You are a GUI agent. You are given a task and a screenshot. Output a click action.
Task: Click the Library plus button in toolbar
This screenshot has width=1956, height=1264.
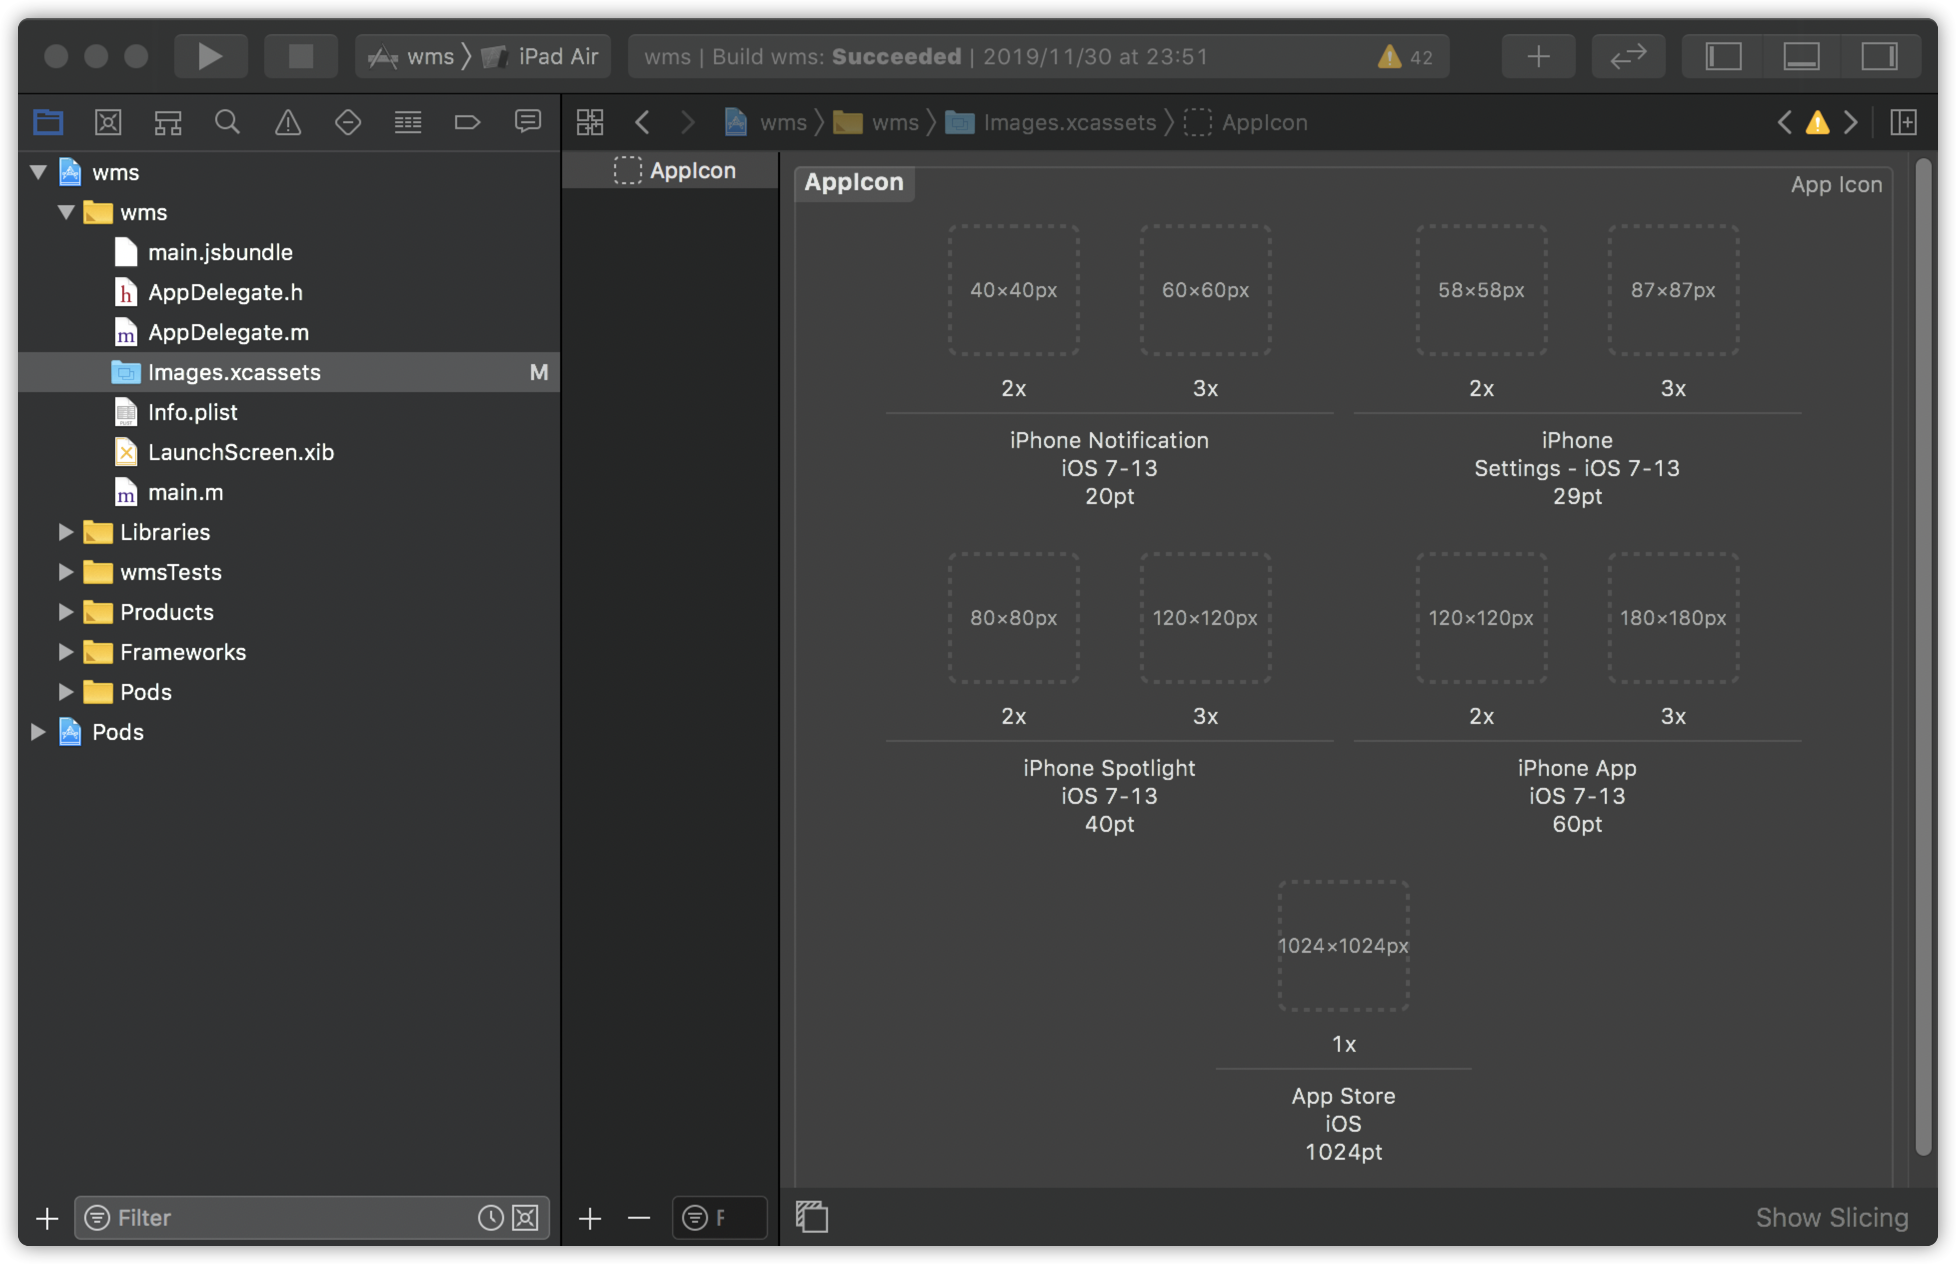[1538, 56]
